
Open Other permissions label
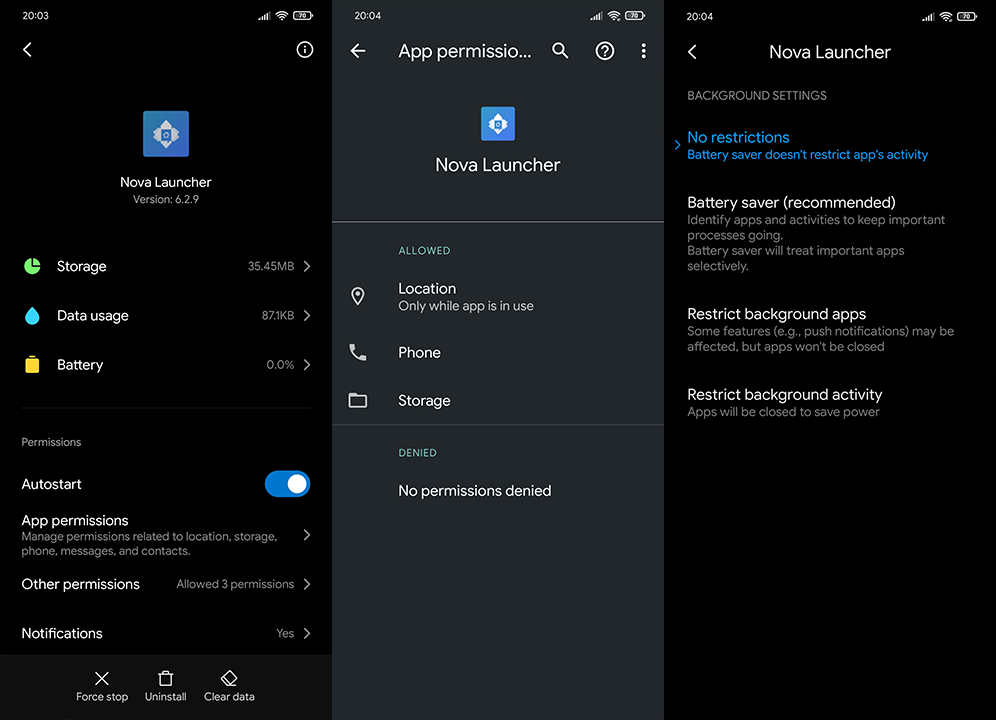81,584
